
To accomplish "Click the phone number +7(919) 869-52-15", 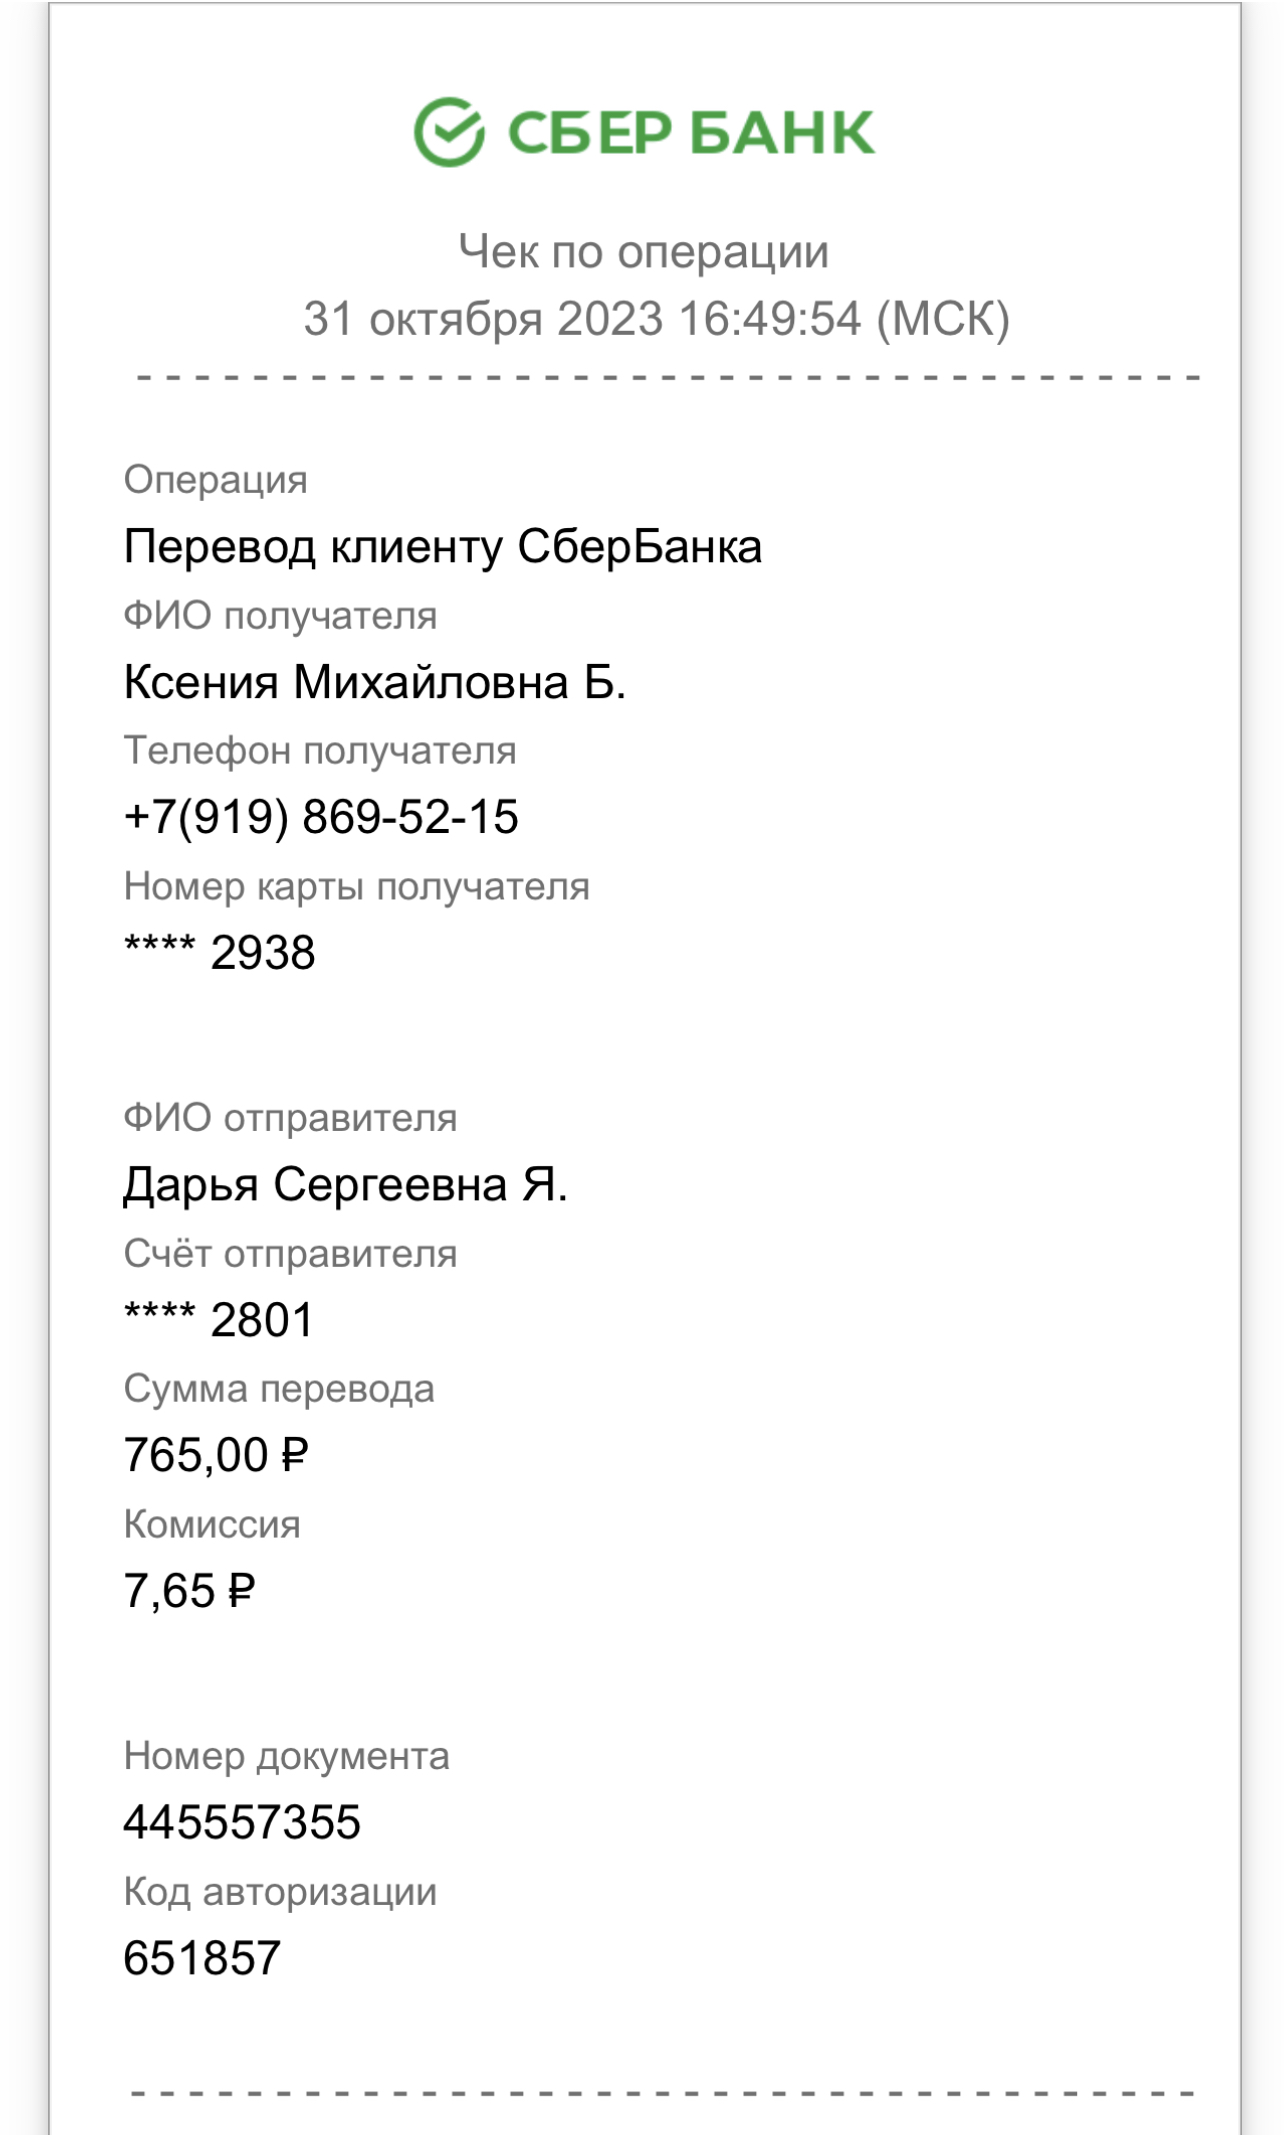I will pyautogui.click(x=321, y=817).
